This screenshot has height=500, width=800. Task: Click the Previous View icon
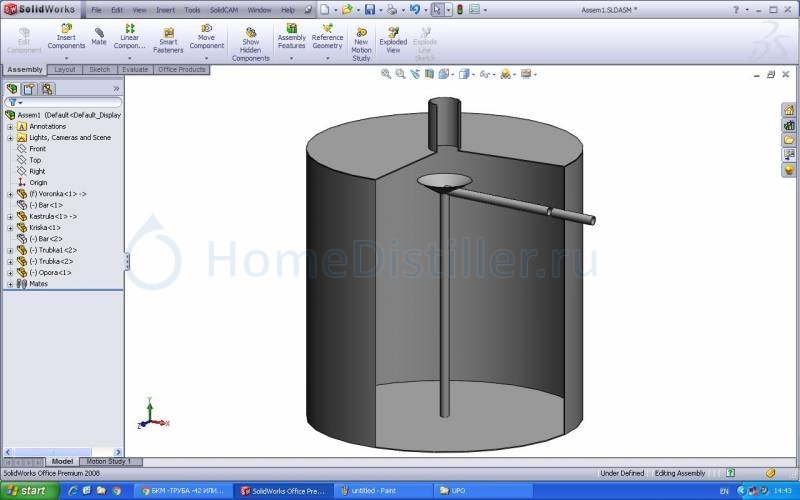(415, 74)
